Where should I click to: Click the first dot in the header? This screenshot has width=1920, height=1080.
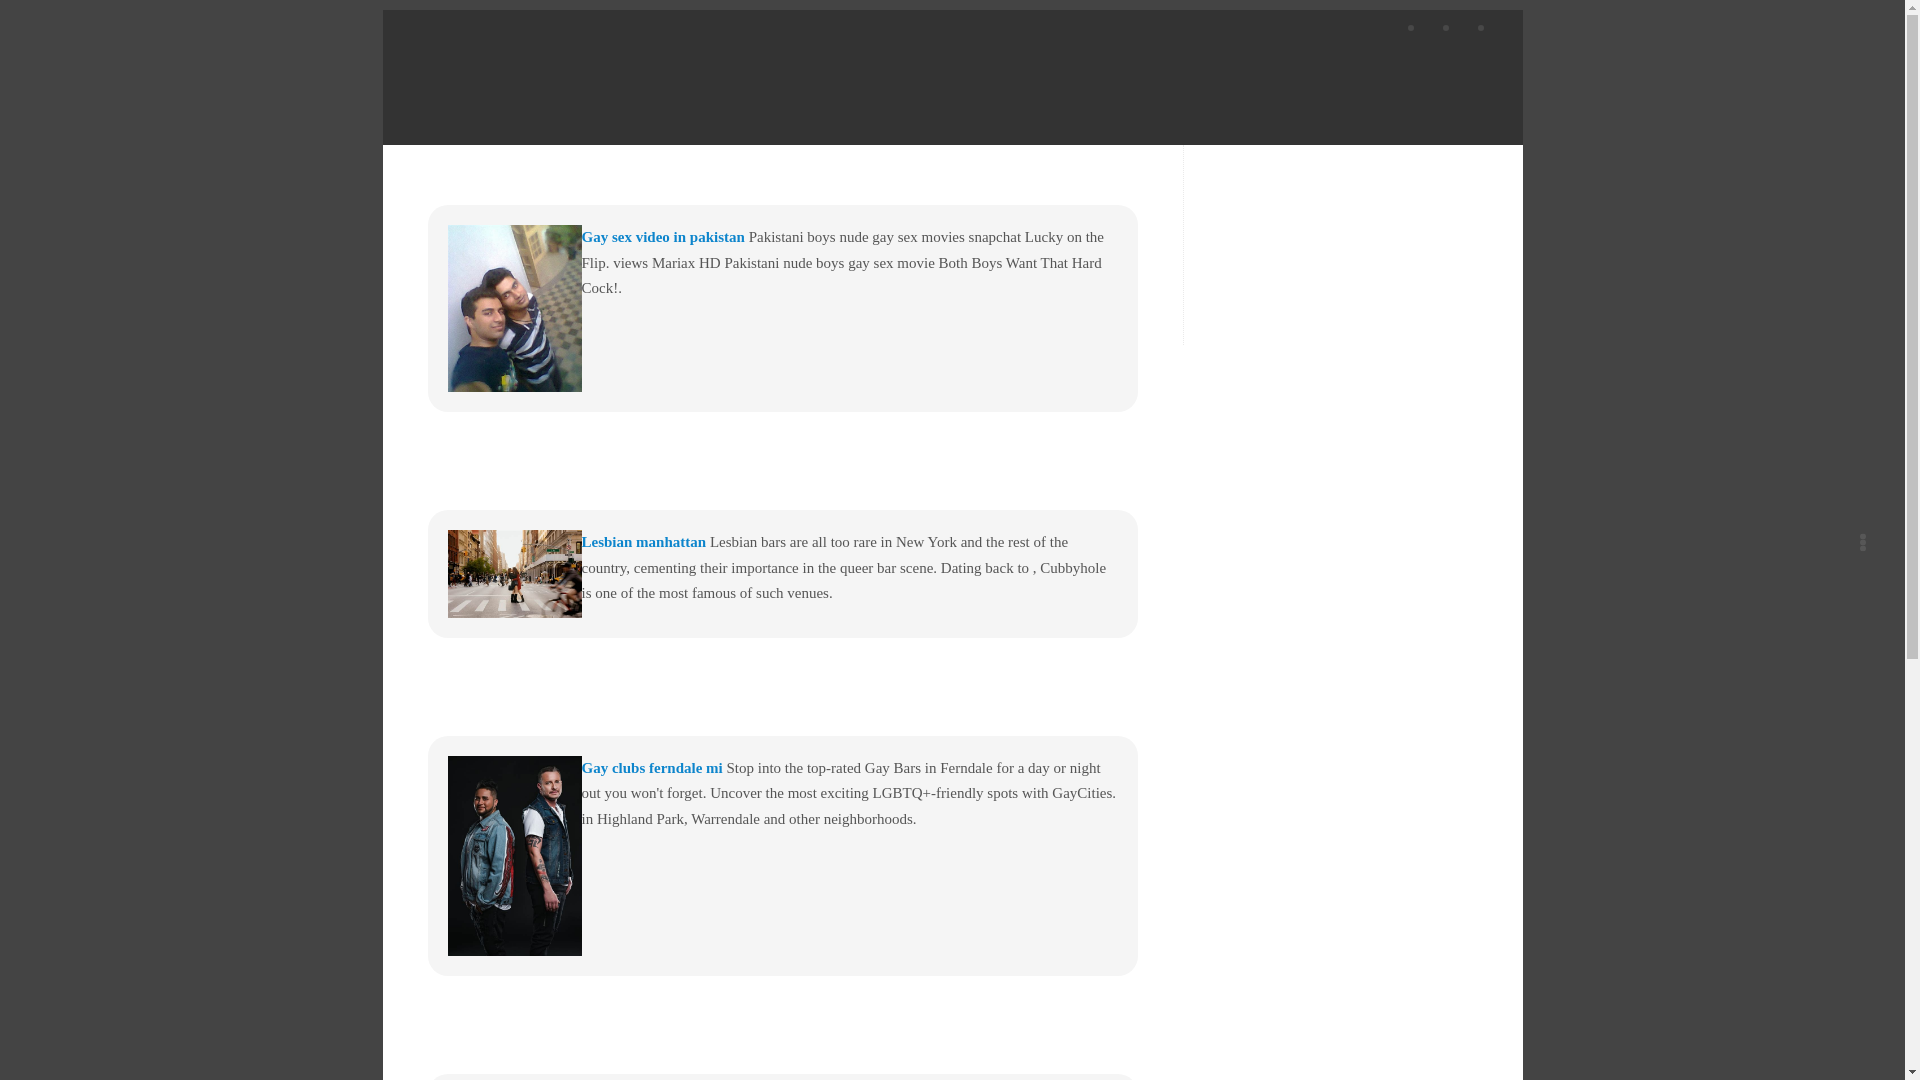pos(1411,28)
